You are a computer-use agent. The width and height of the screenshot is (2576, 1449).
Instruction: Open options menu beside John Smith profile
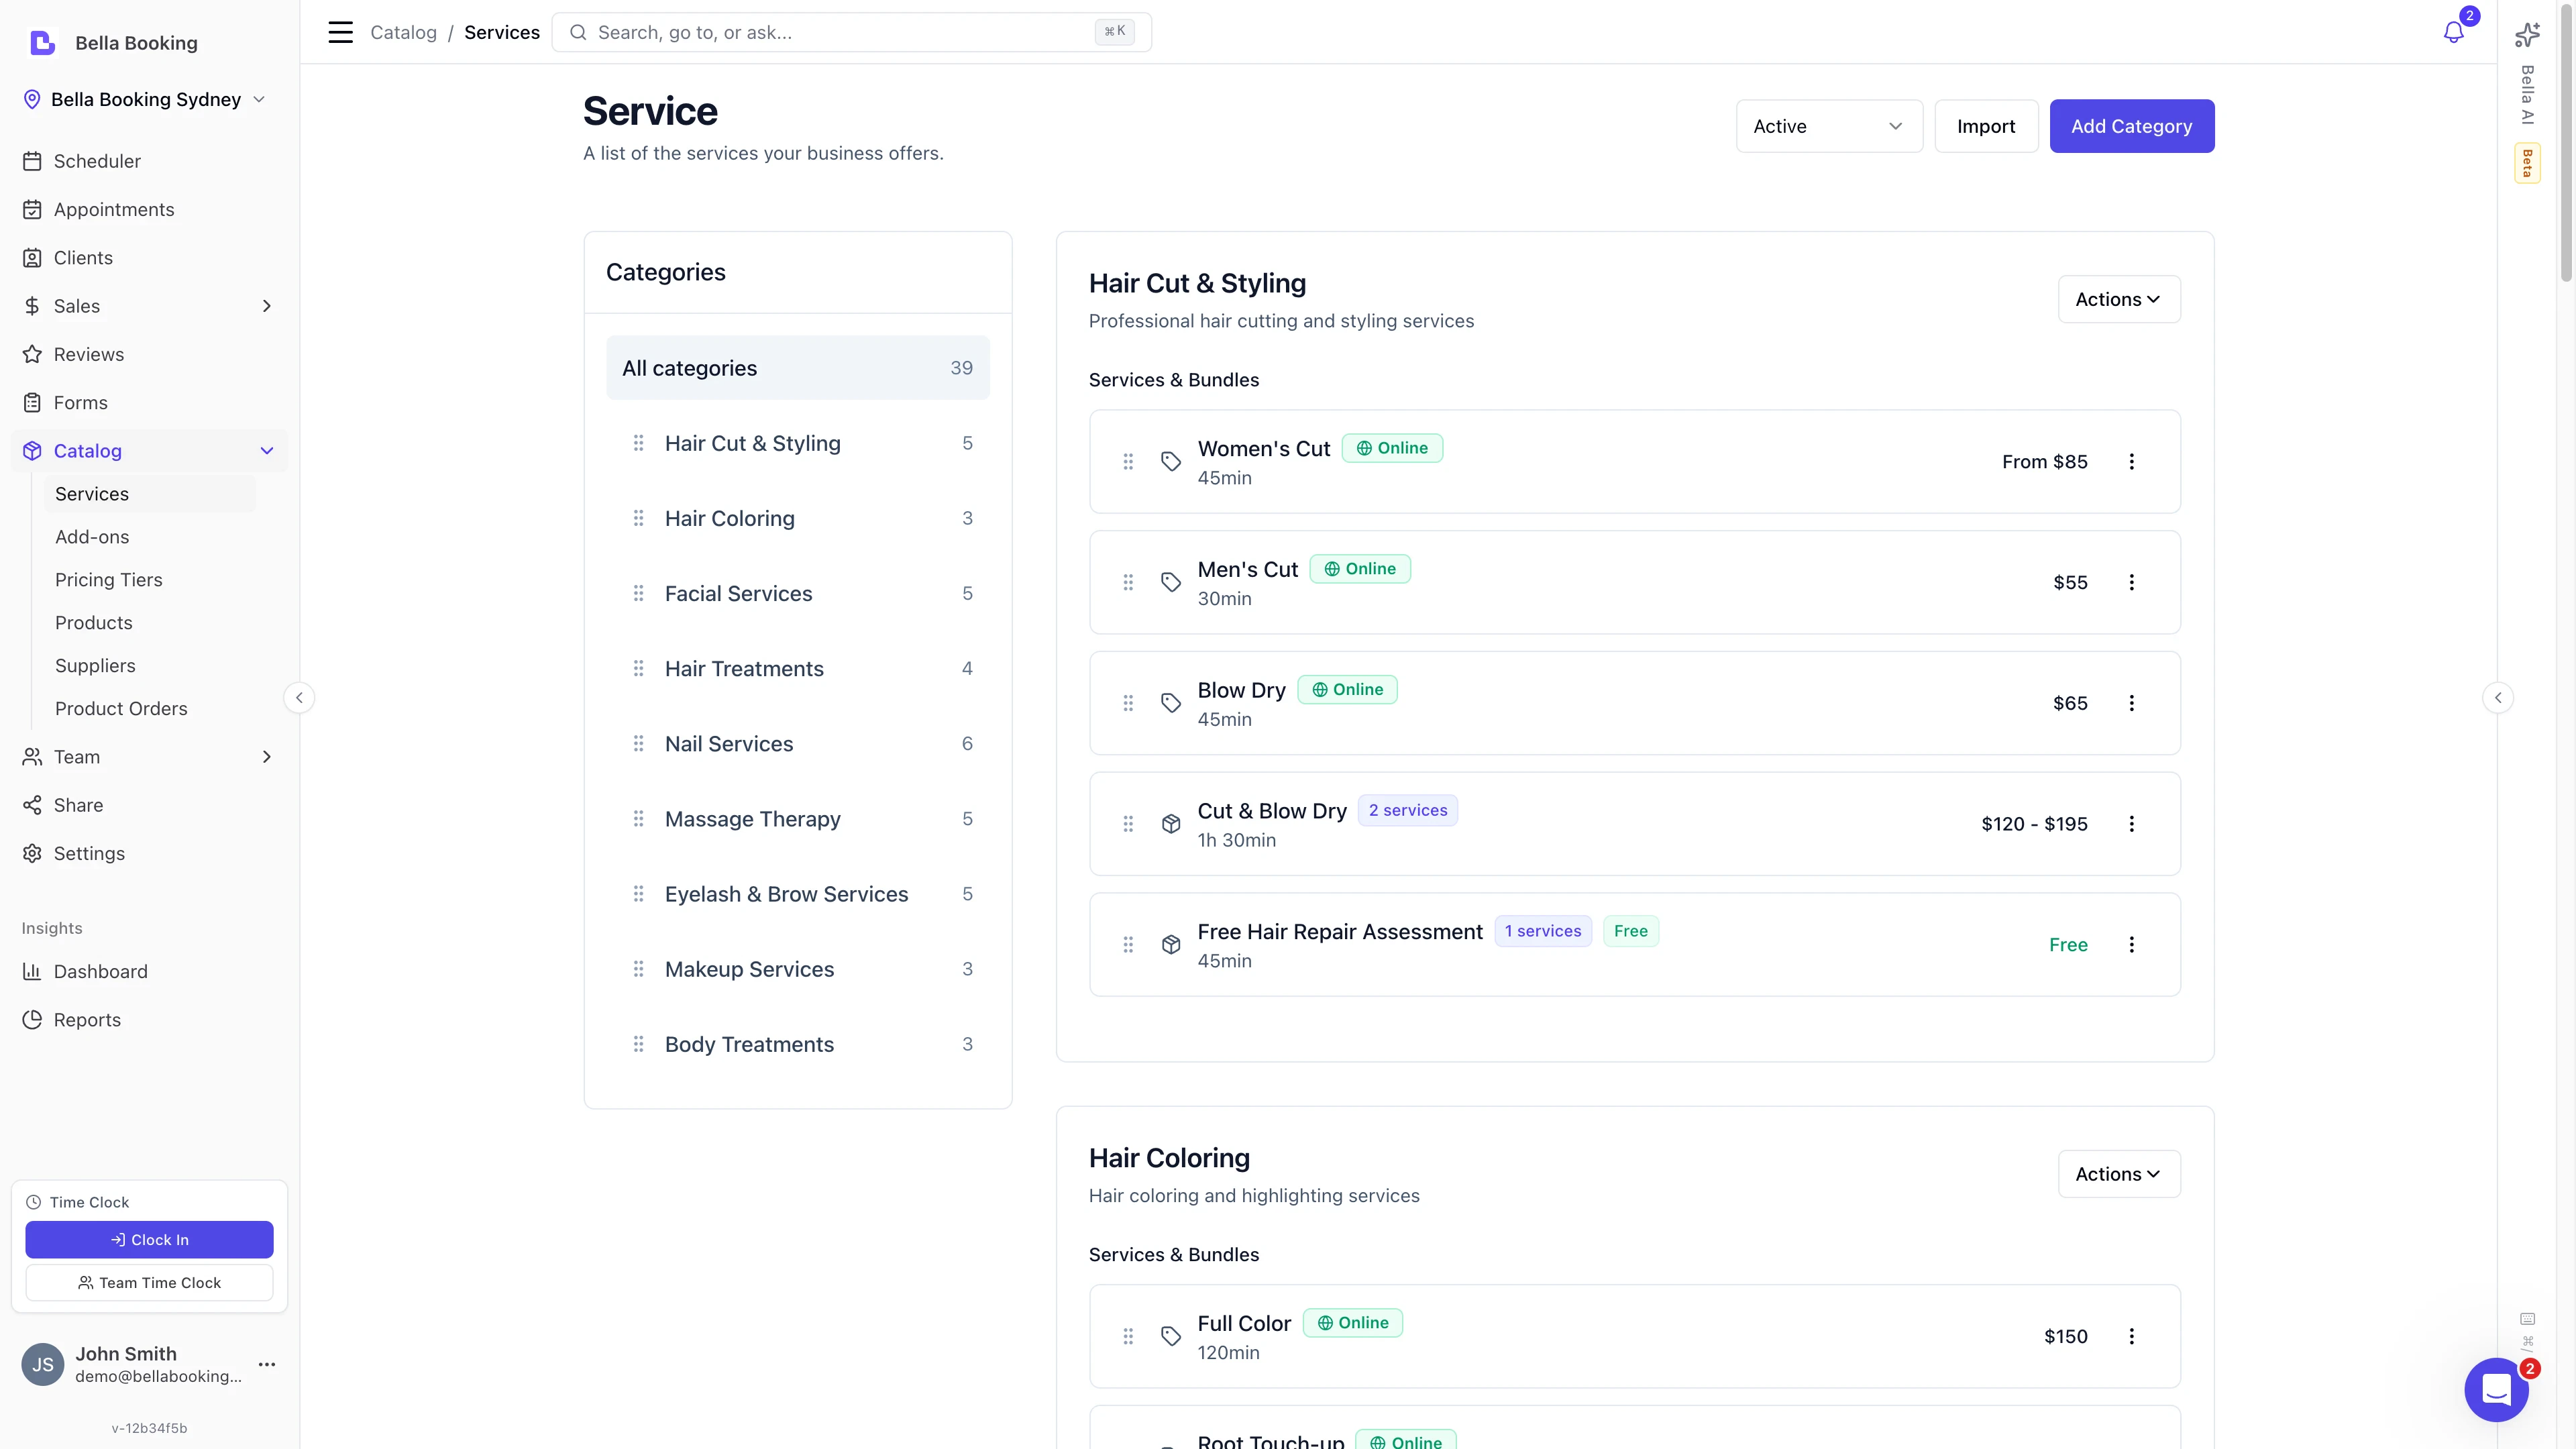coord(266,1364)
